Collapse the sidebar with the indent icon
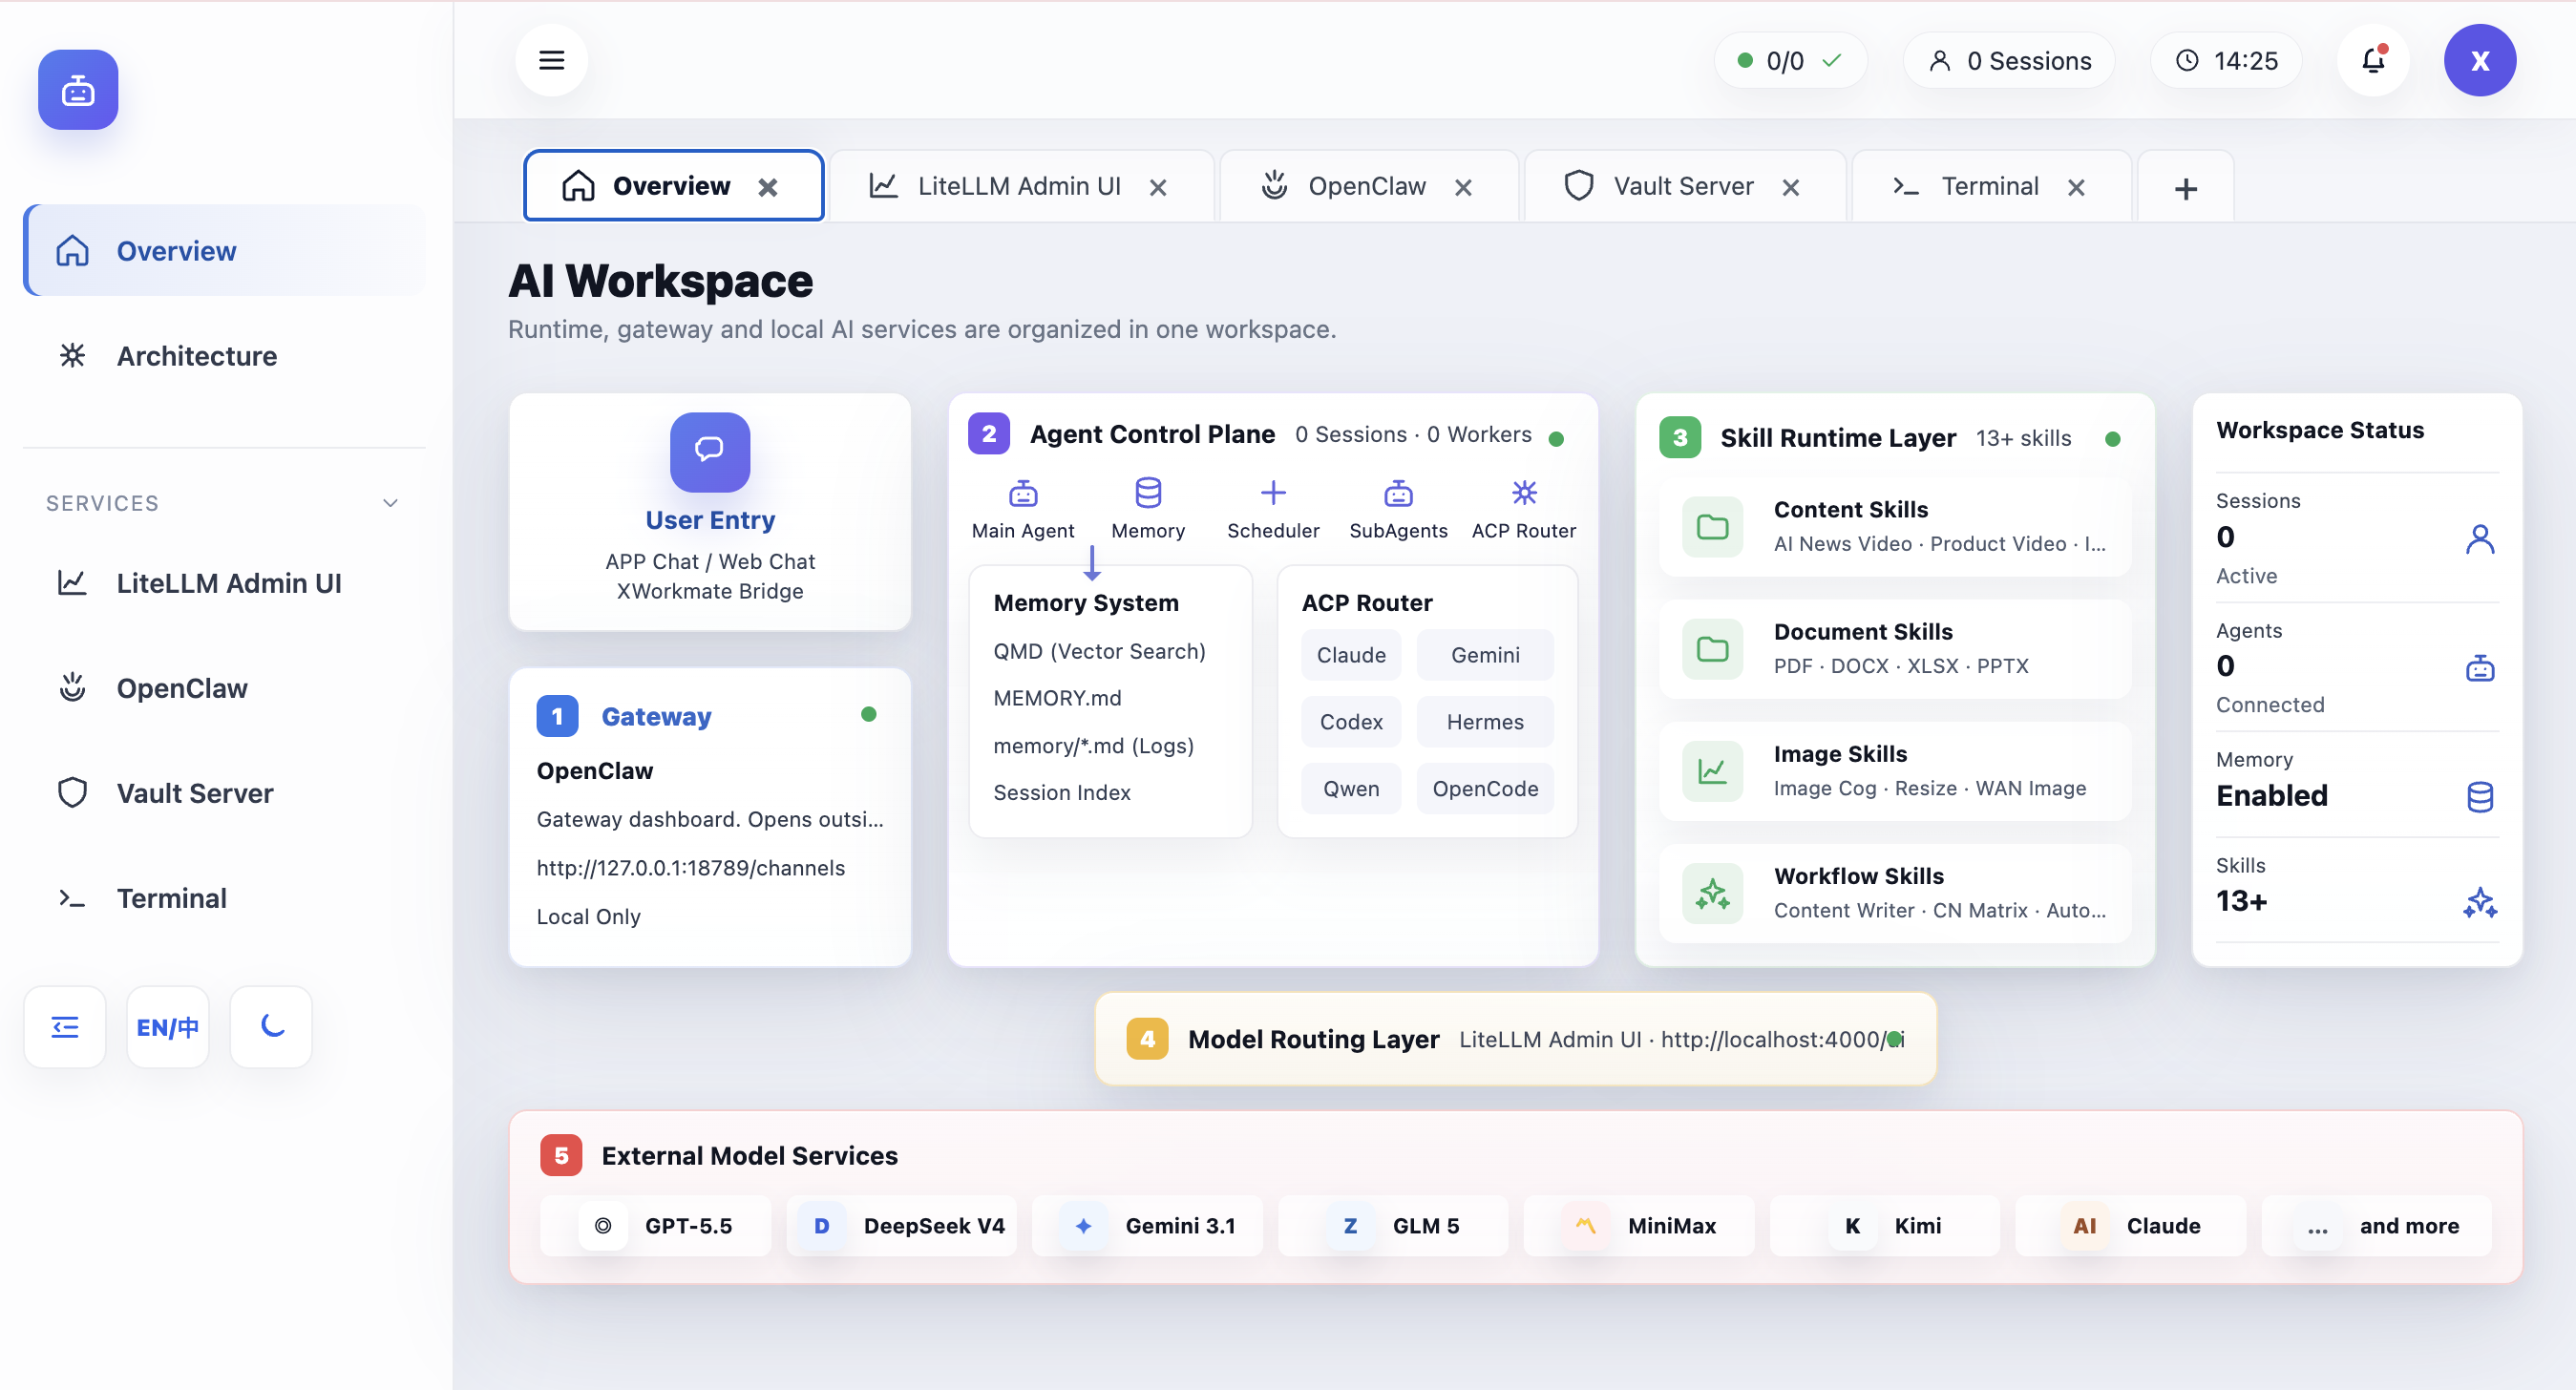The width and height of the screenshot is (2576, 1390). (65, 1027)
